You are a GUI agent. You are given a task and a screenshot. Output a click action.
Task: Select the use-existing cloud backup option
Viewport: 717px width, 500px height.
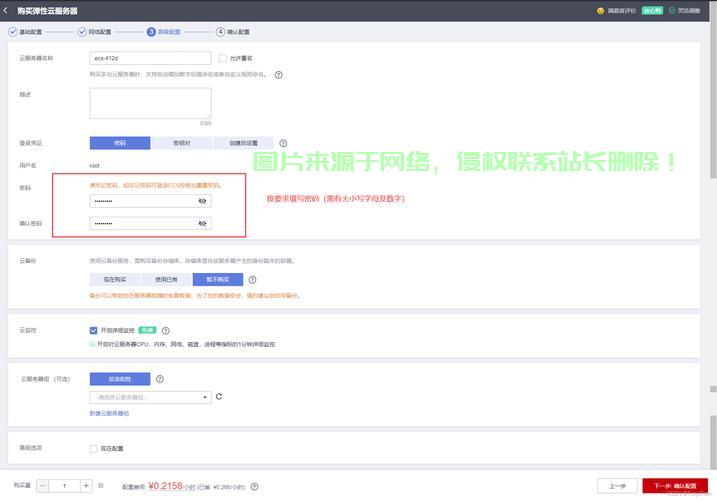pyautogui.click(x=166, y=280)
